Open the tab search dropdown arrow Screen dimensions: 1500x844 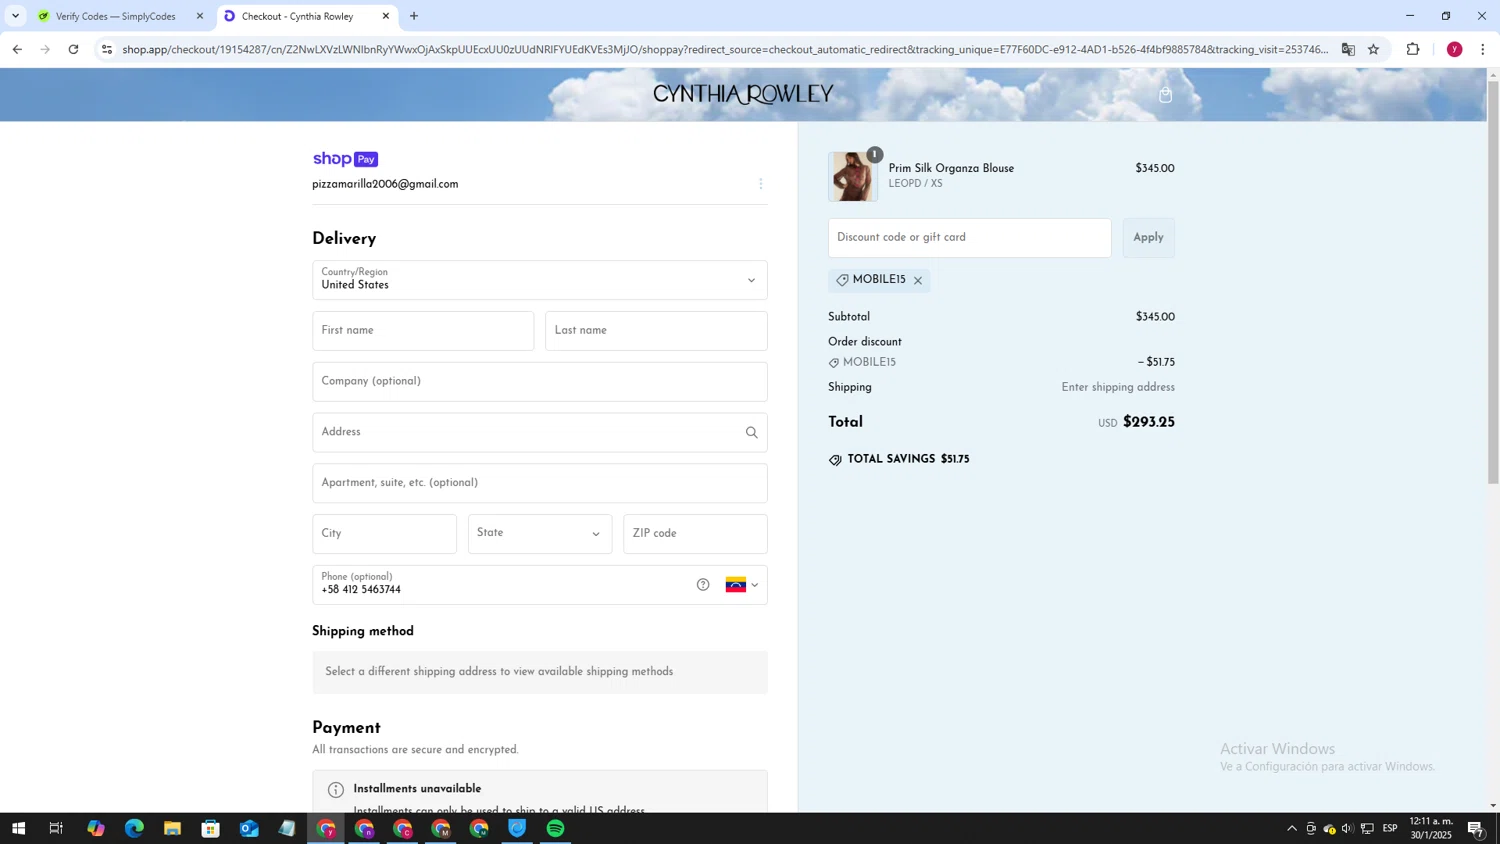[x=15, y=16]
